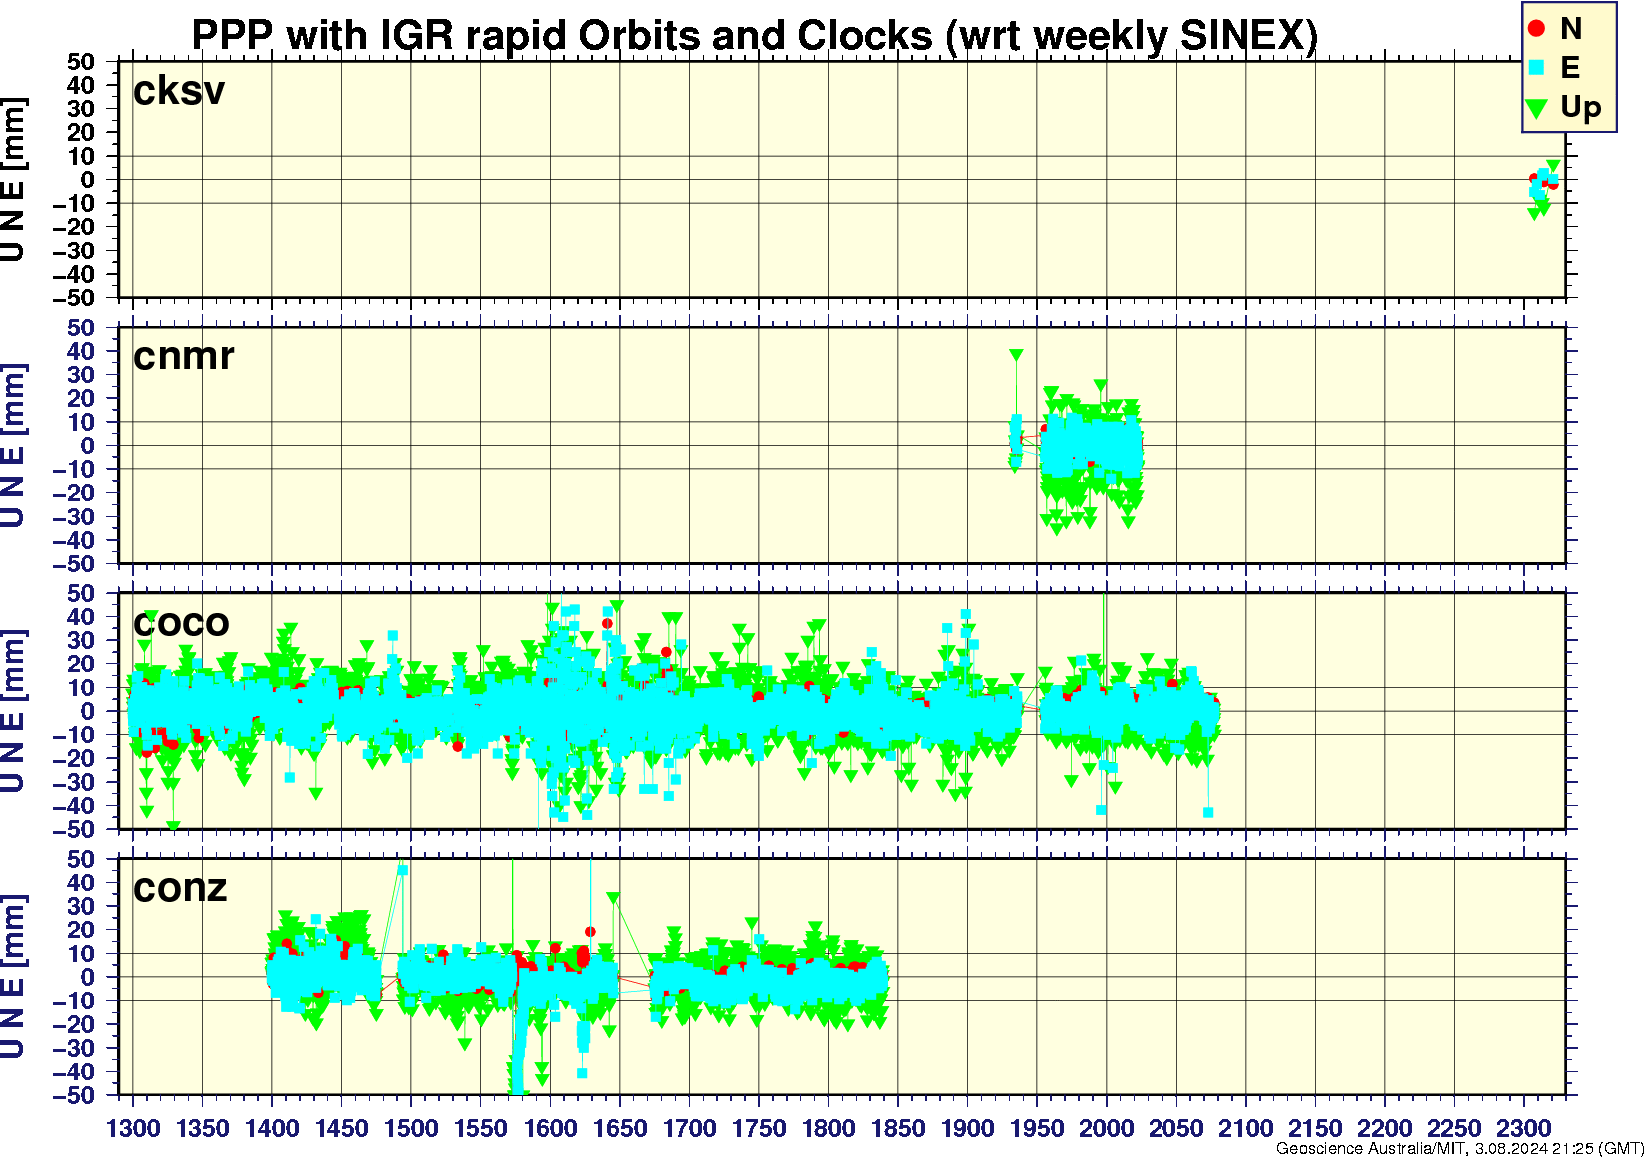Image resolution: width=1644 pixels, height=1158 pixels.
Task: Click x-axis tick label 1850
Action: click(898, 1128)
